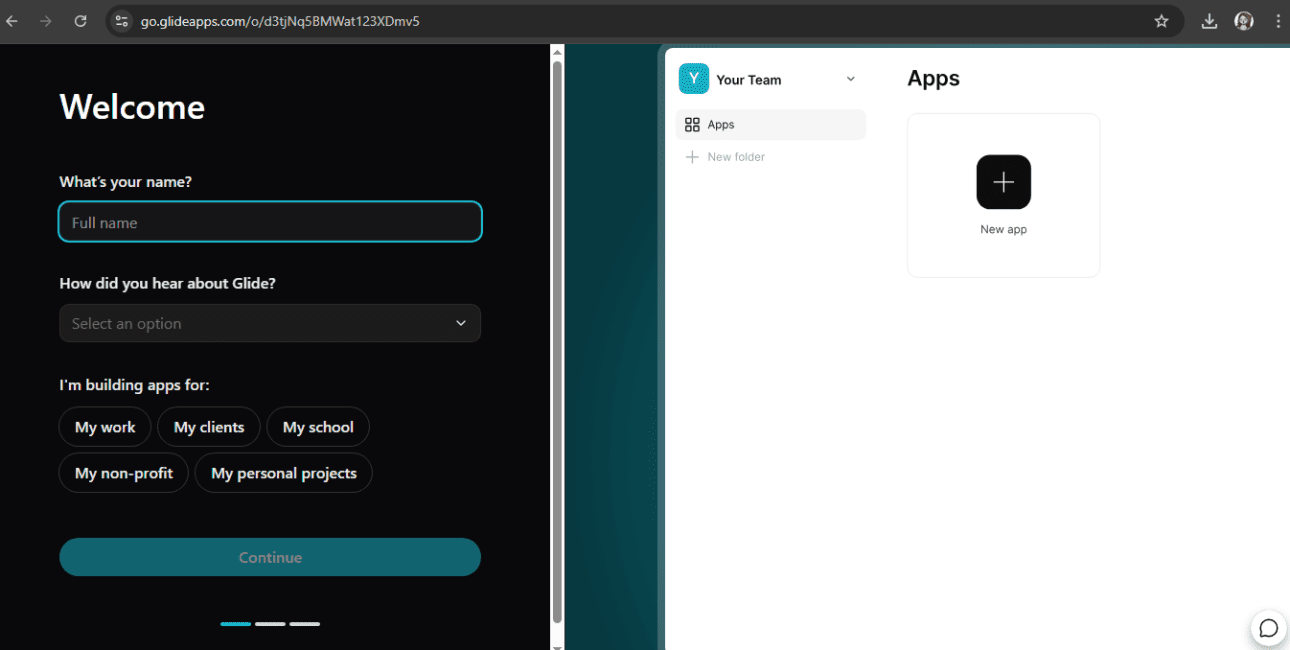Open the chat support bubble icon
This screenshot has height=650, width=1290.
pyautogui.click(x=1268, y=628)
